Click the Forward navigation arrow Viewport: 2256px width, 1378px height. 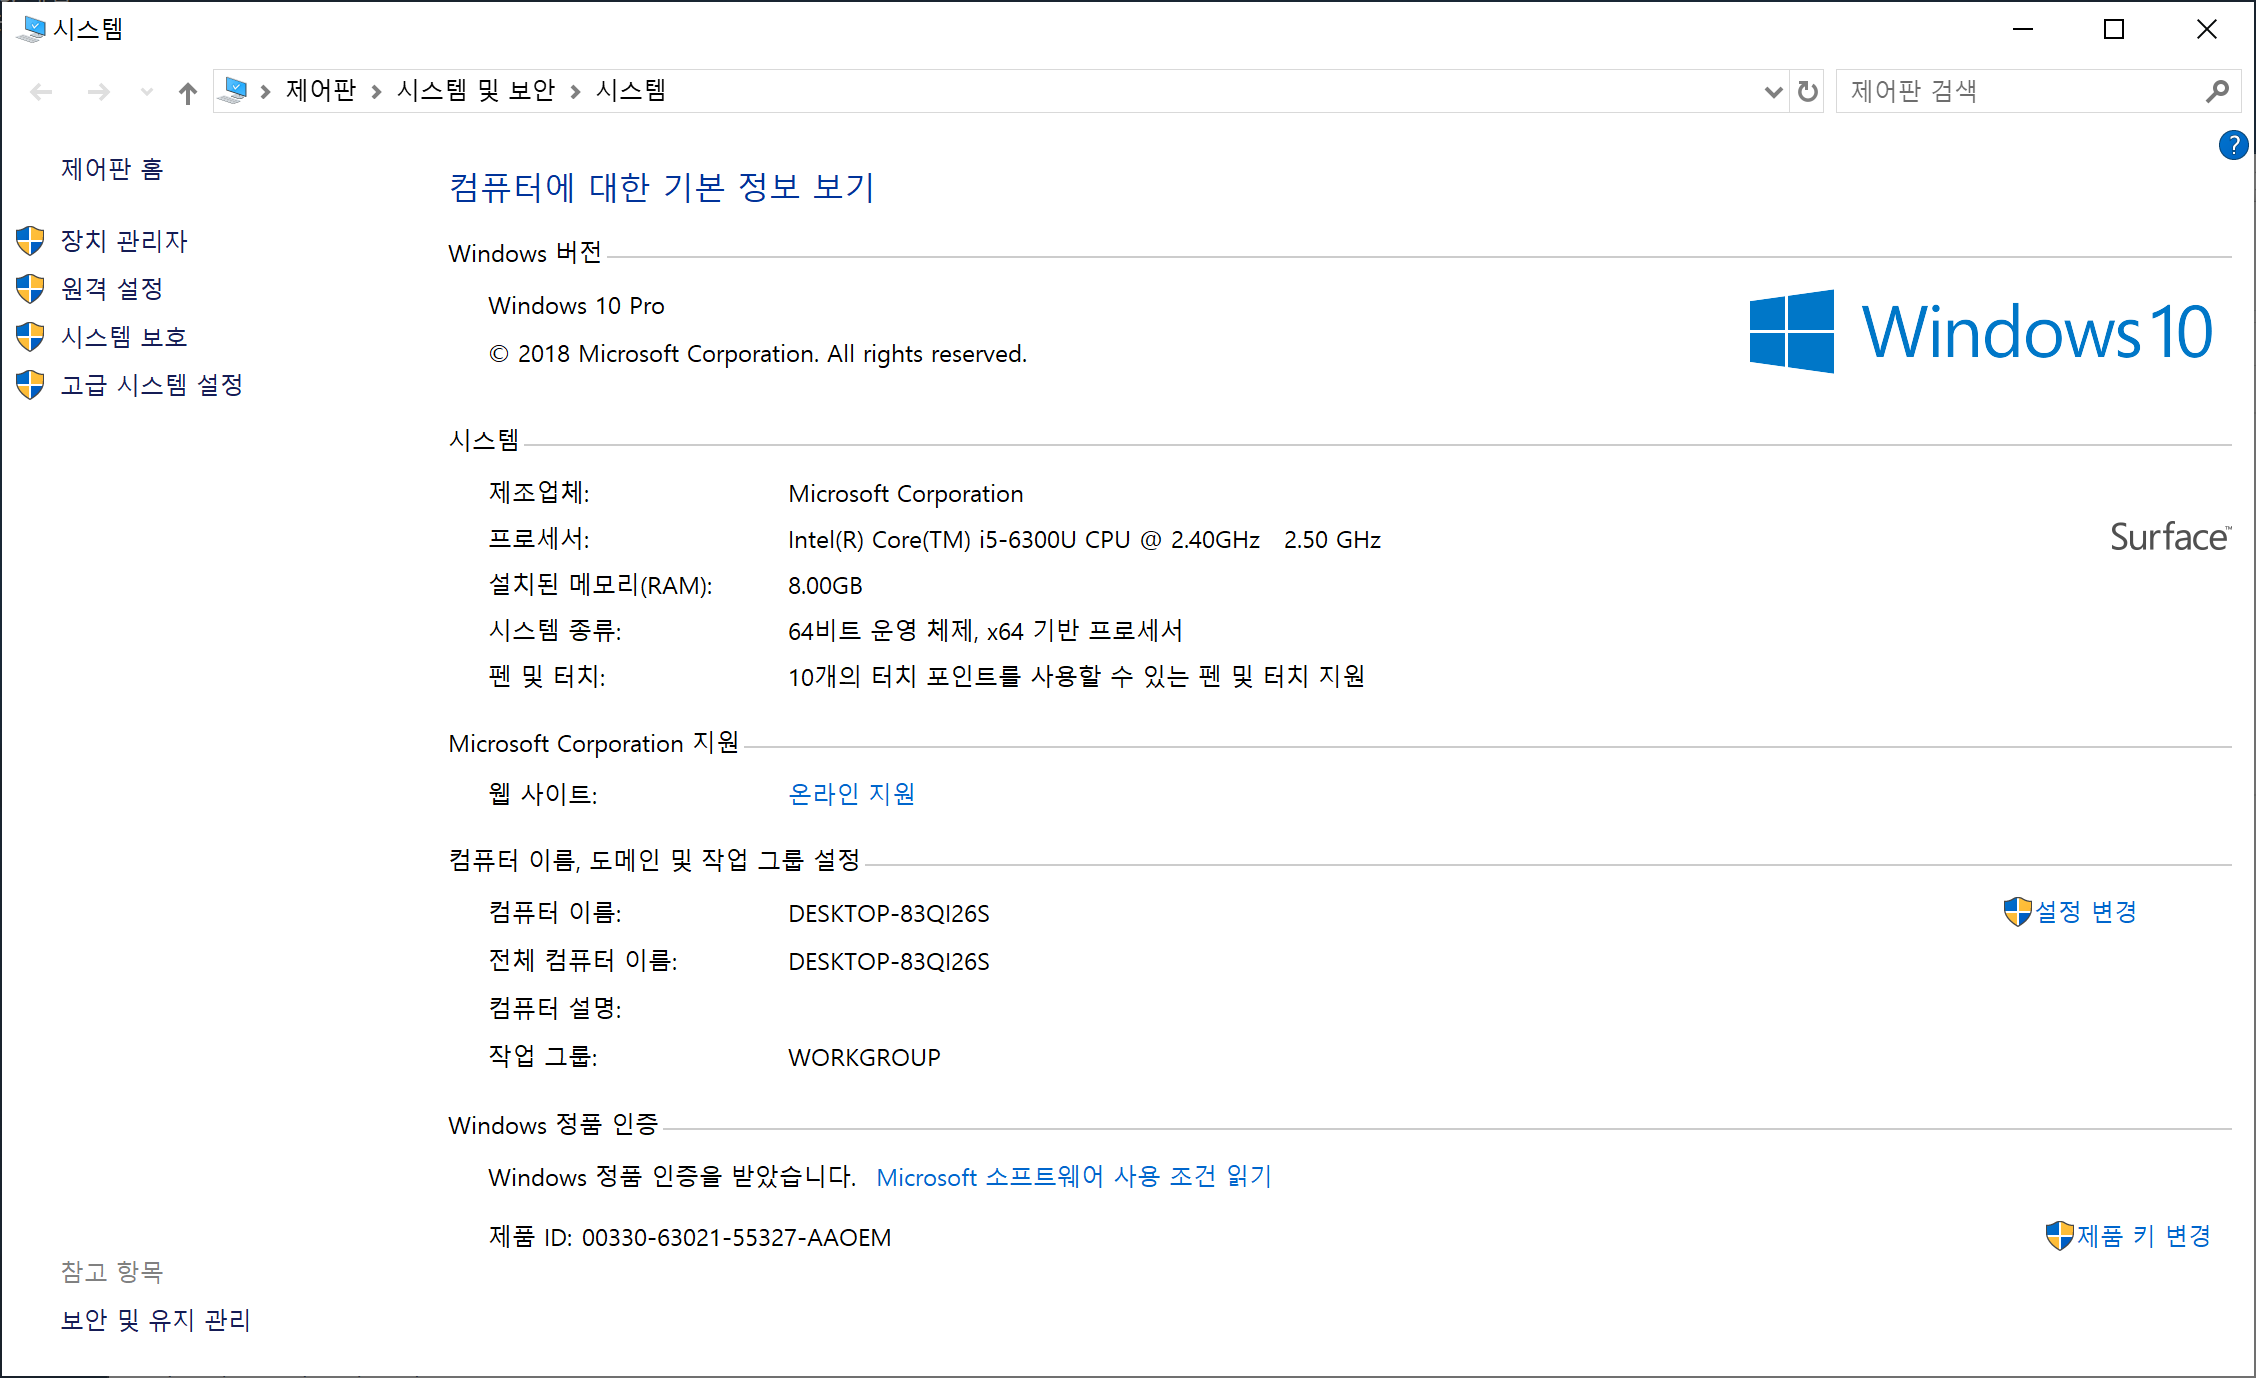pos(98,92)
